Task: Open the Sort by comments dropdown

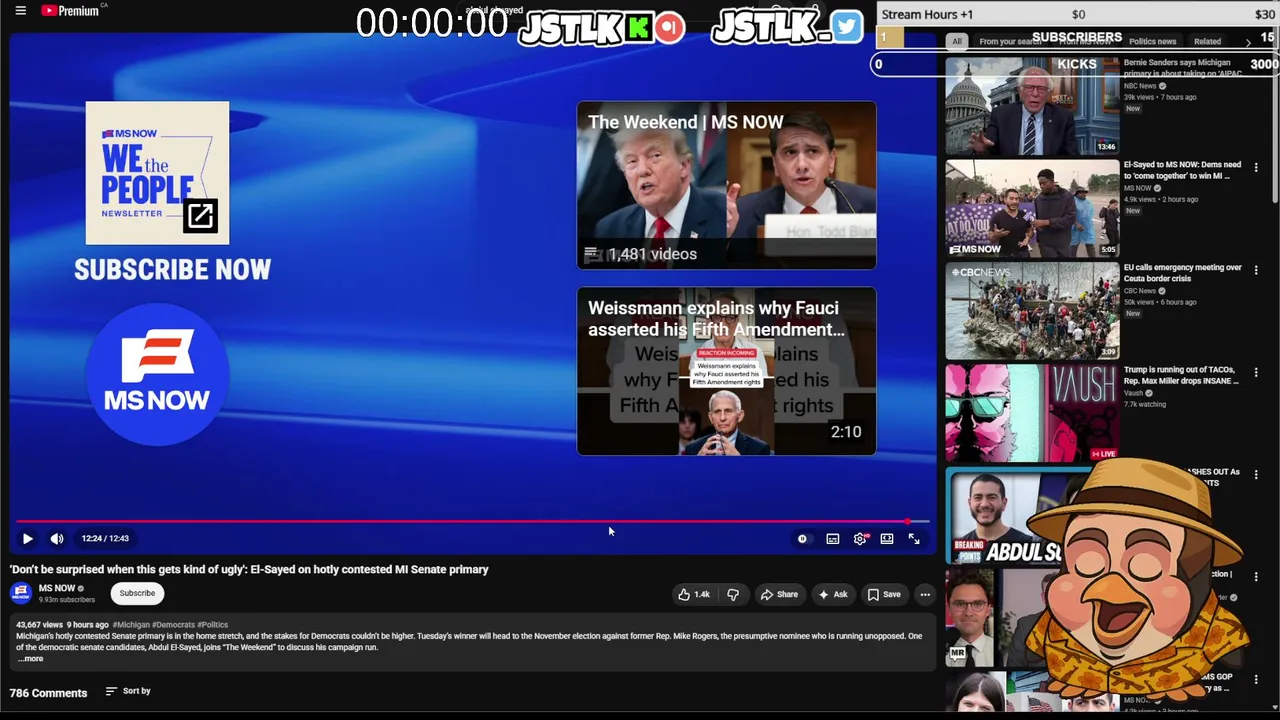Action: coord(128,691)
